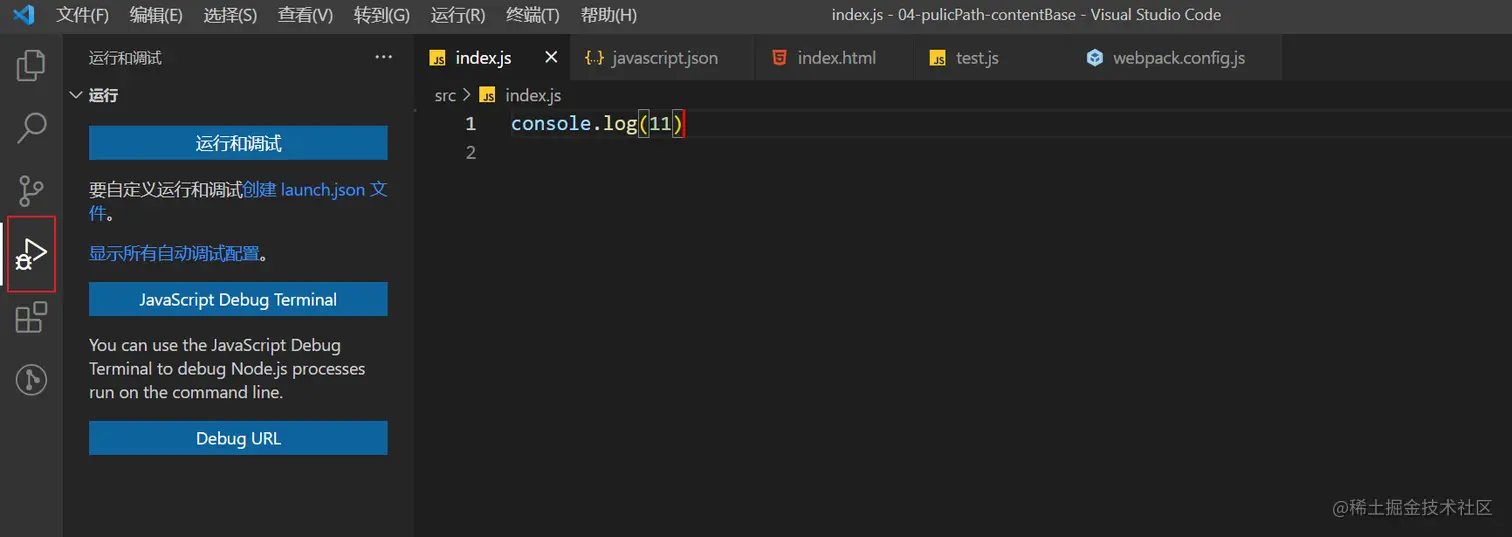Open the Run and Debug view icon
Image resolution: width=1512 pixels, height=537 pixels.
(x=31, y=254)
